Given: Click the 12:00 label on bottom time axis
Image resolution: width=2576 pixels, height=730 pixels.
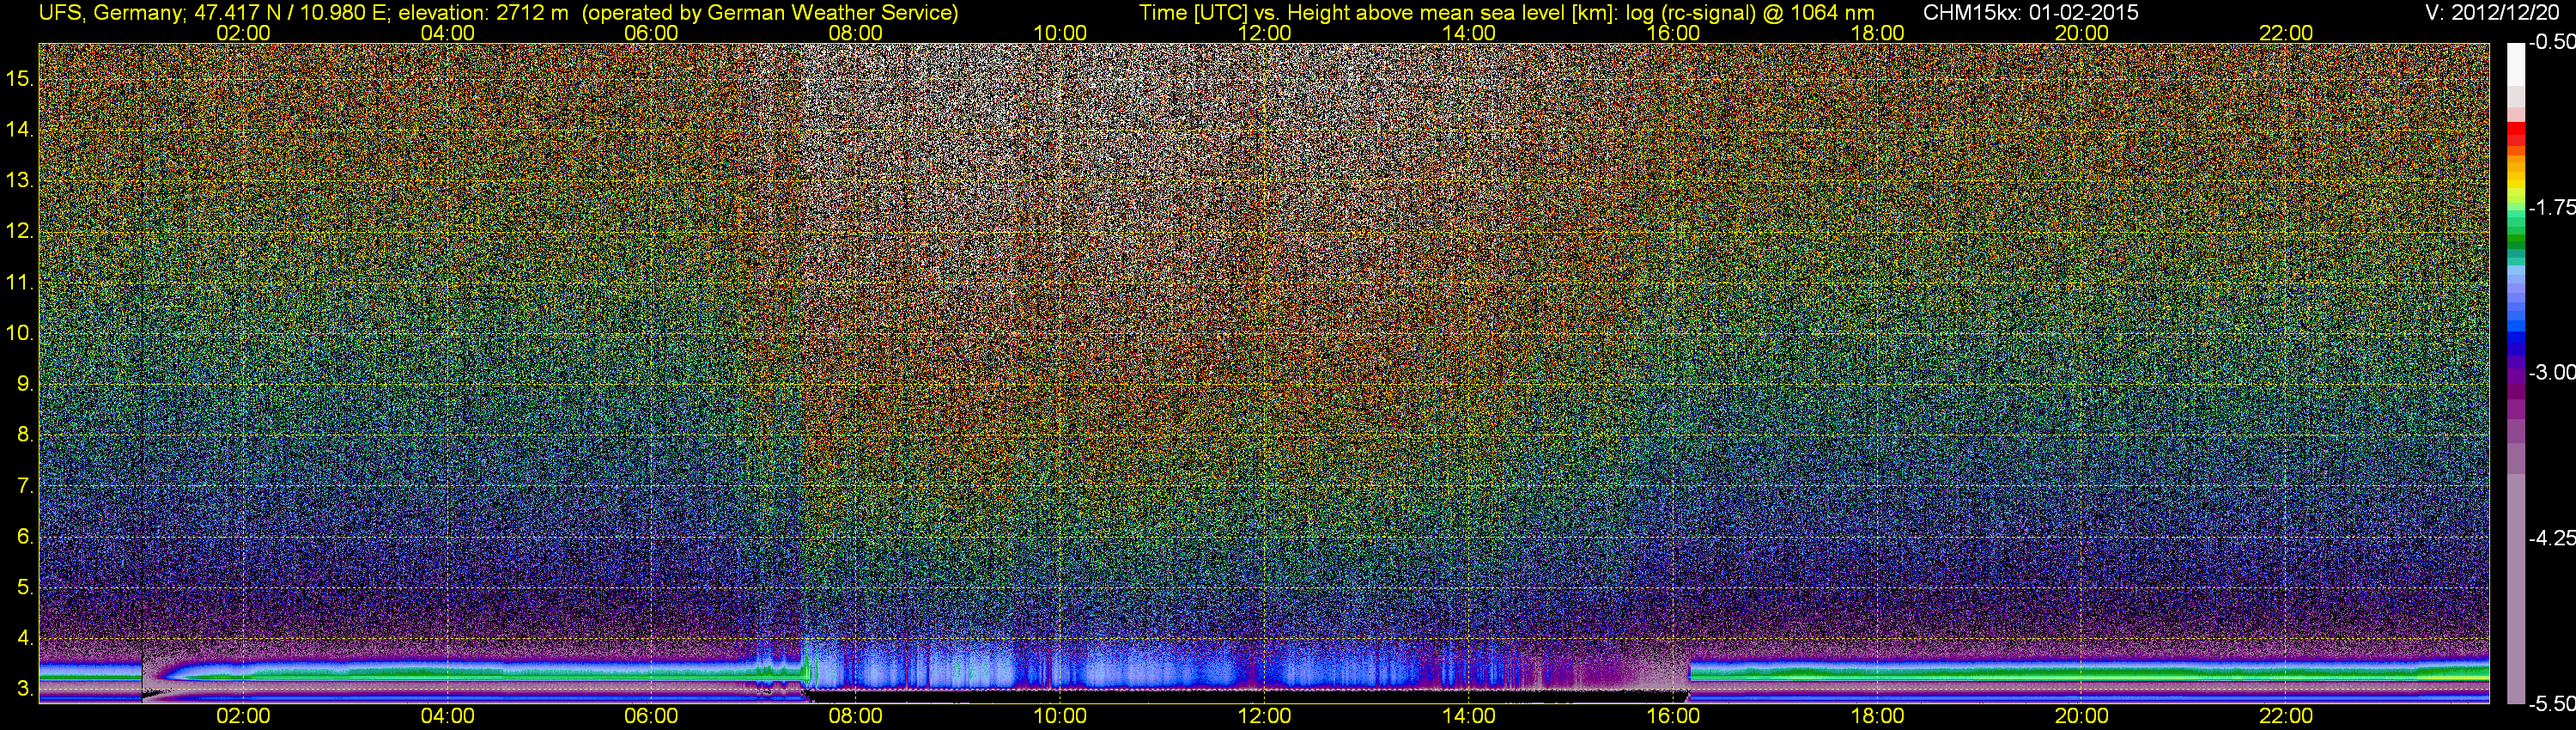Looking at the screenshot, I should [1264, 716].
